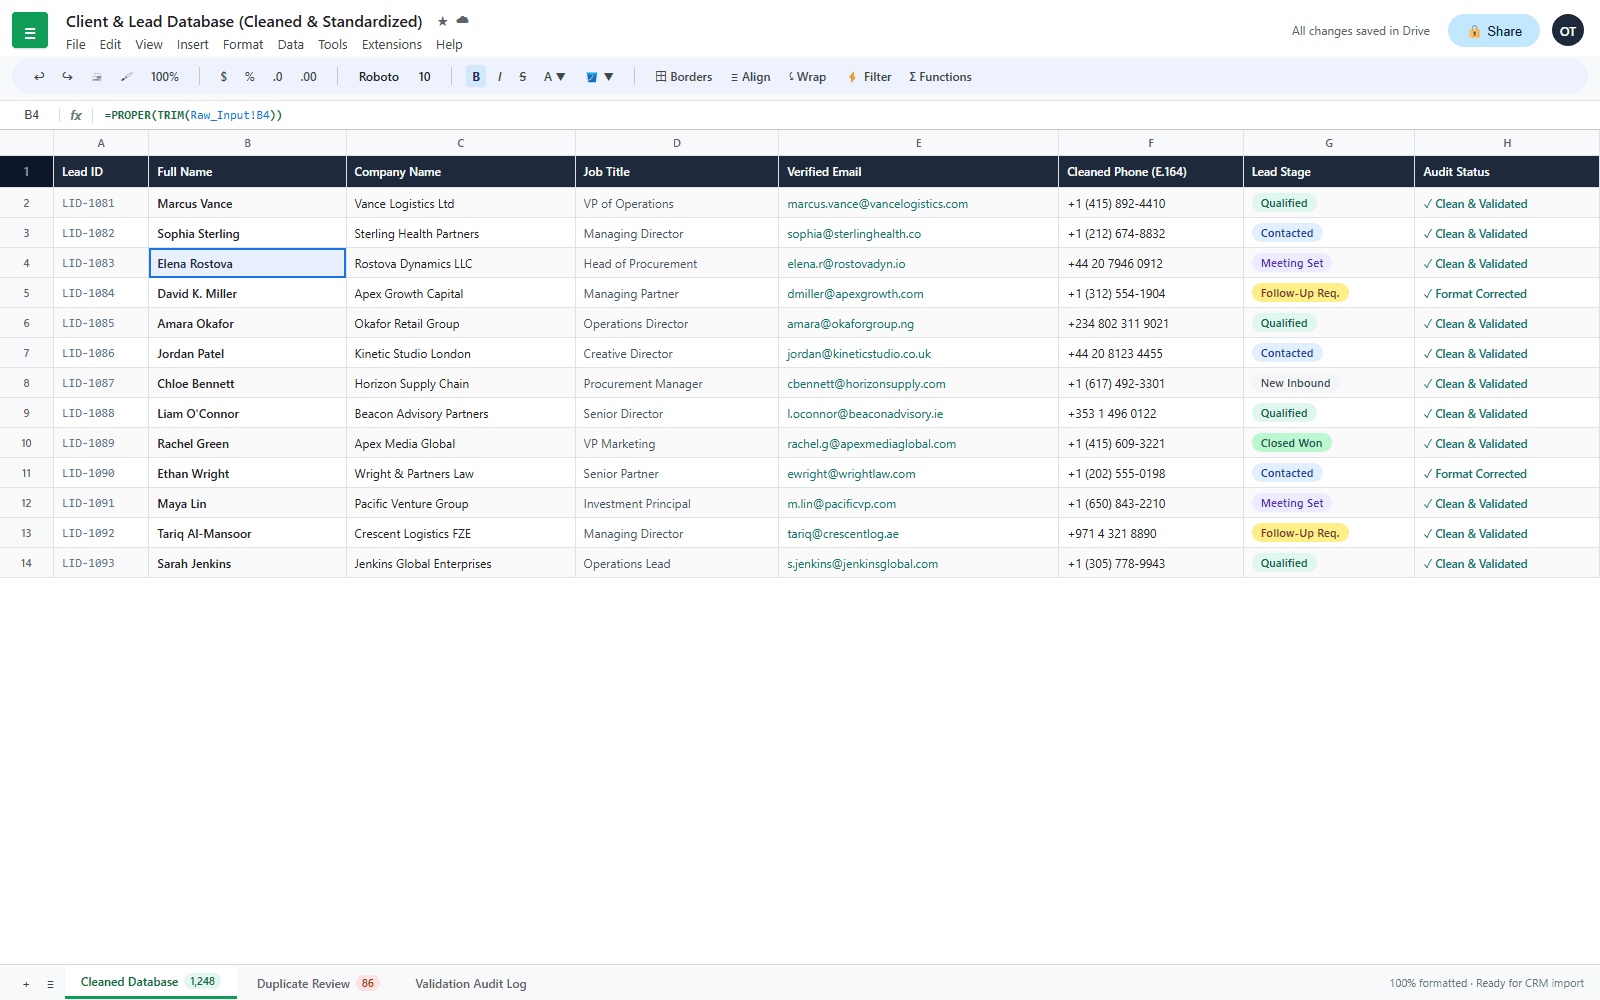1600x1000 pixels.
Task: Open the Extensions menu
Action: (x=392, y=45)
